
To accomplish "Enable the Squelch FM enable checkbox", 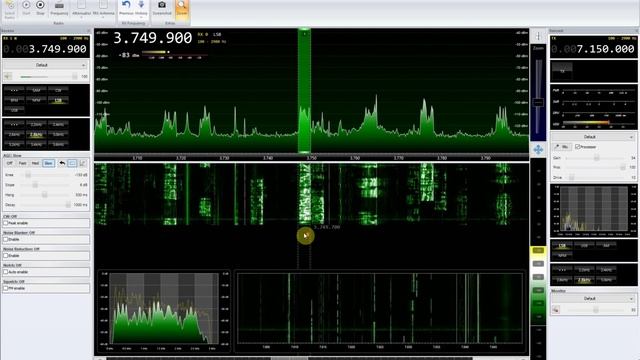I will pos(6,288).
